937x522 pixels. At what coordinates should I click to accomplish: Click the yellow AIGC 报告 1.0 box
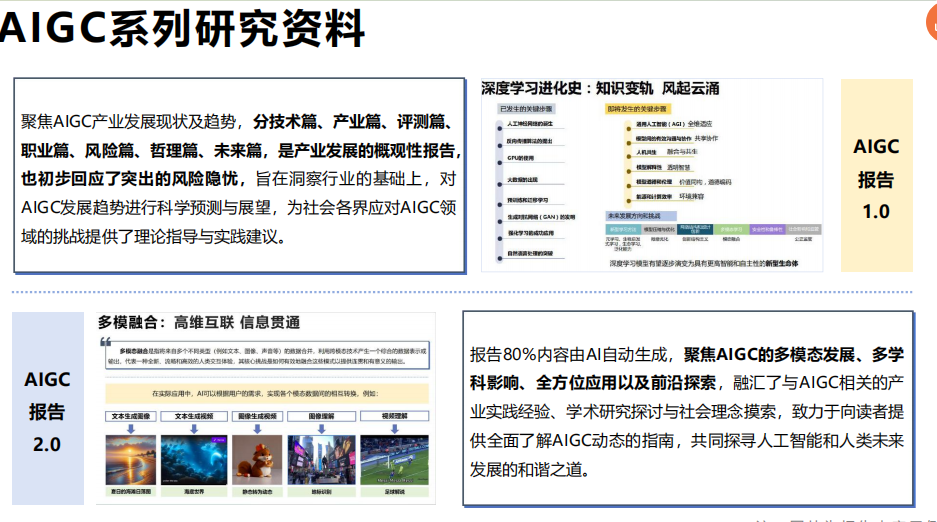point(877,176)
